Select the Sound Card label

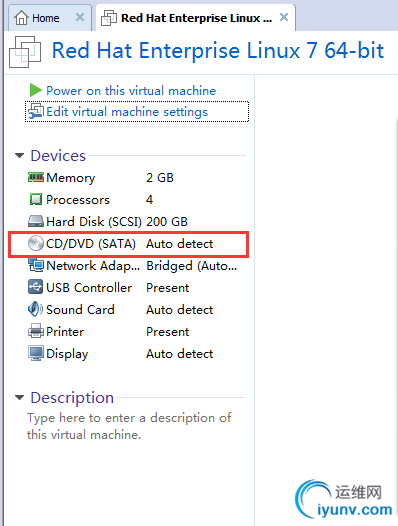(x=80, y=310)
